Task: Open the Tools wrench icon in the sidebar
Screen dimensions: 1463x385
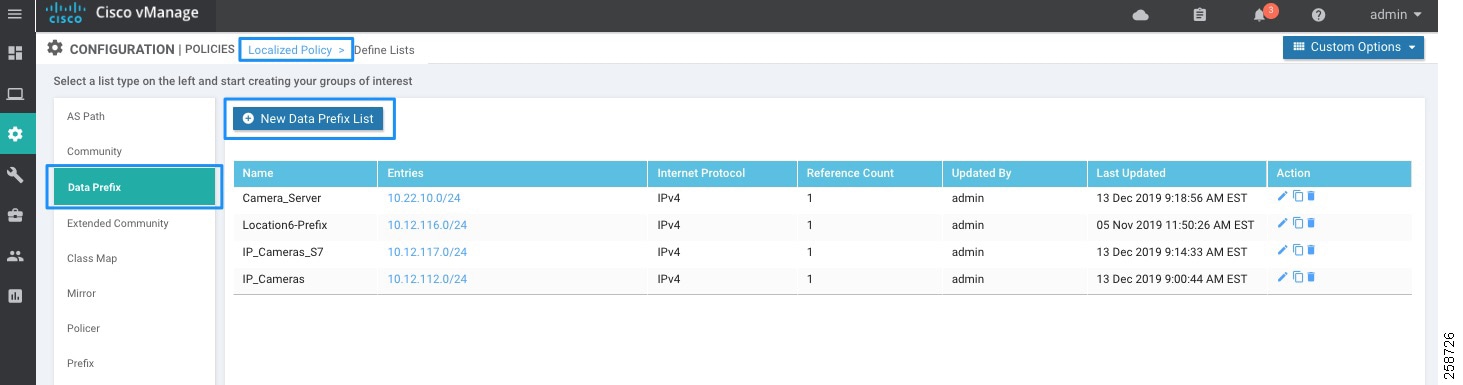Action: point(15,175)
